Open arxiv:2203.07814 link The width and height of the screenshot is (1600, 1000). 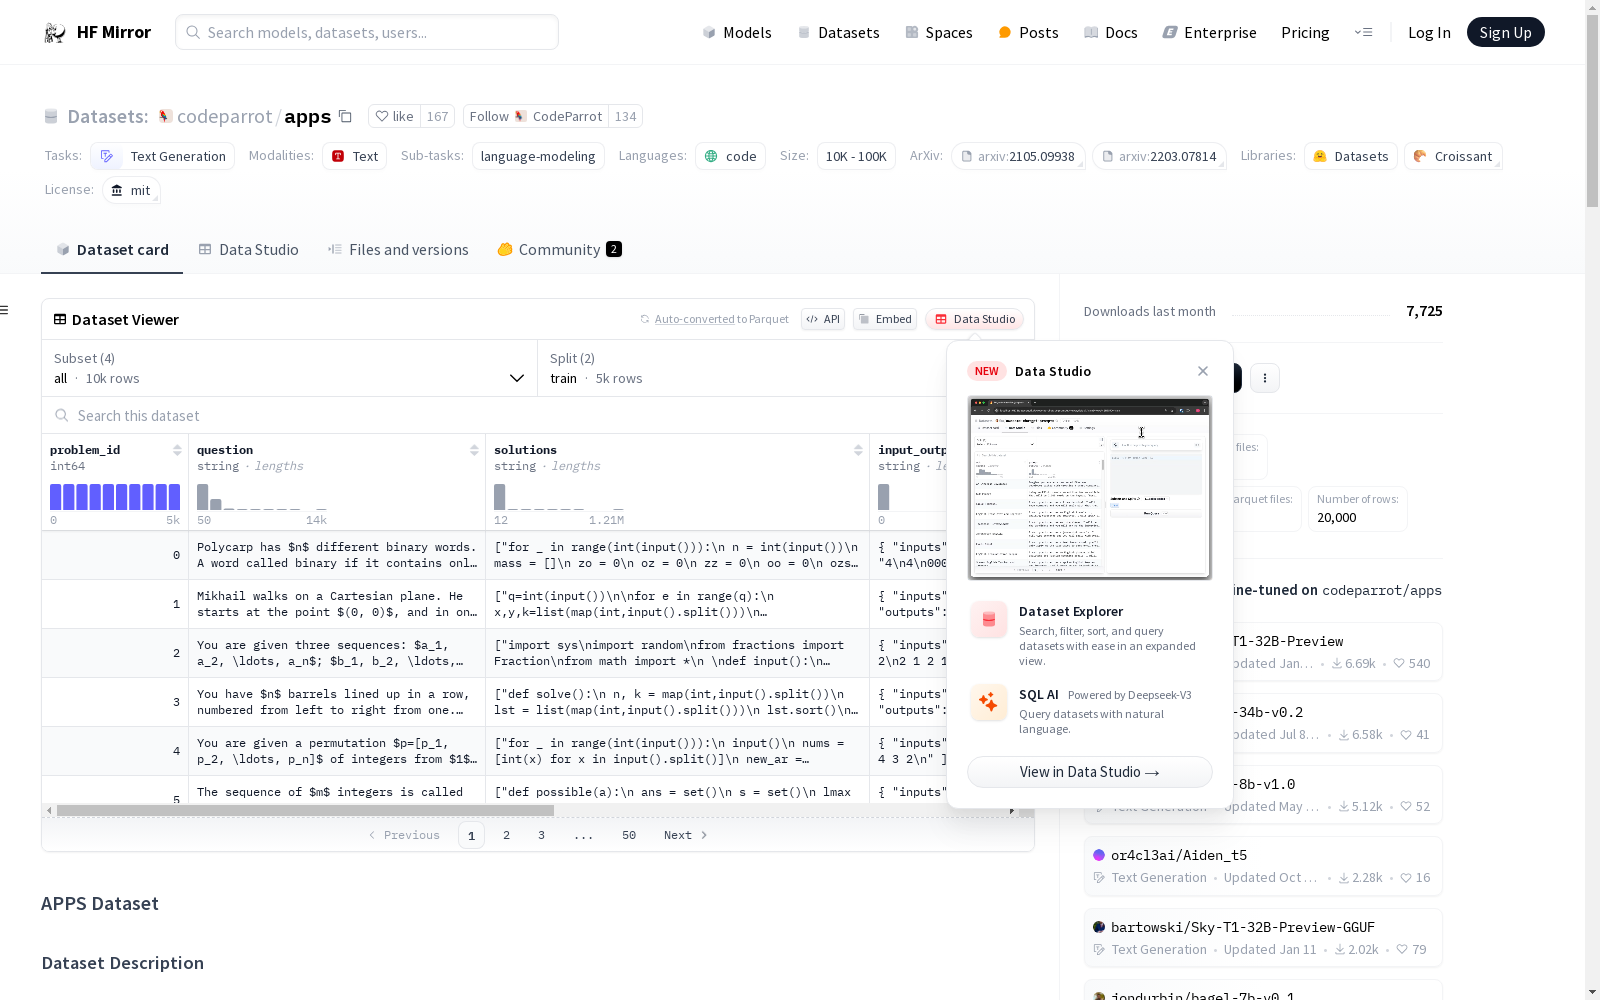coord(1159,156)
